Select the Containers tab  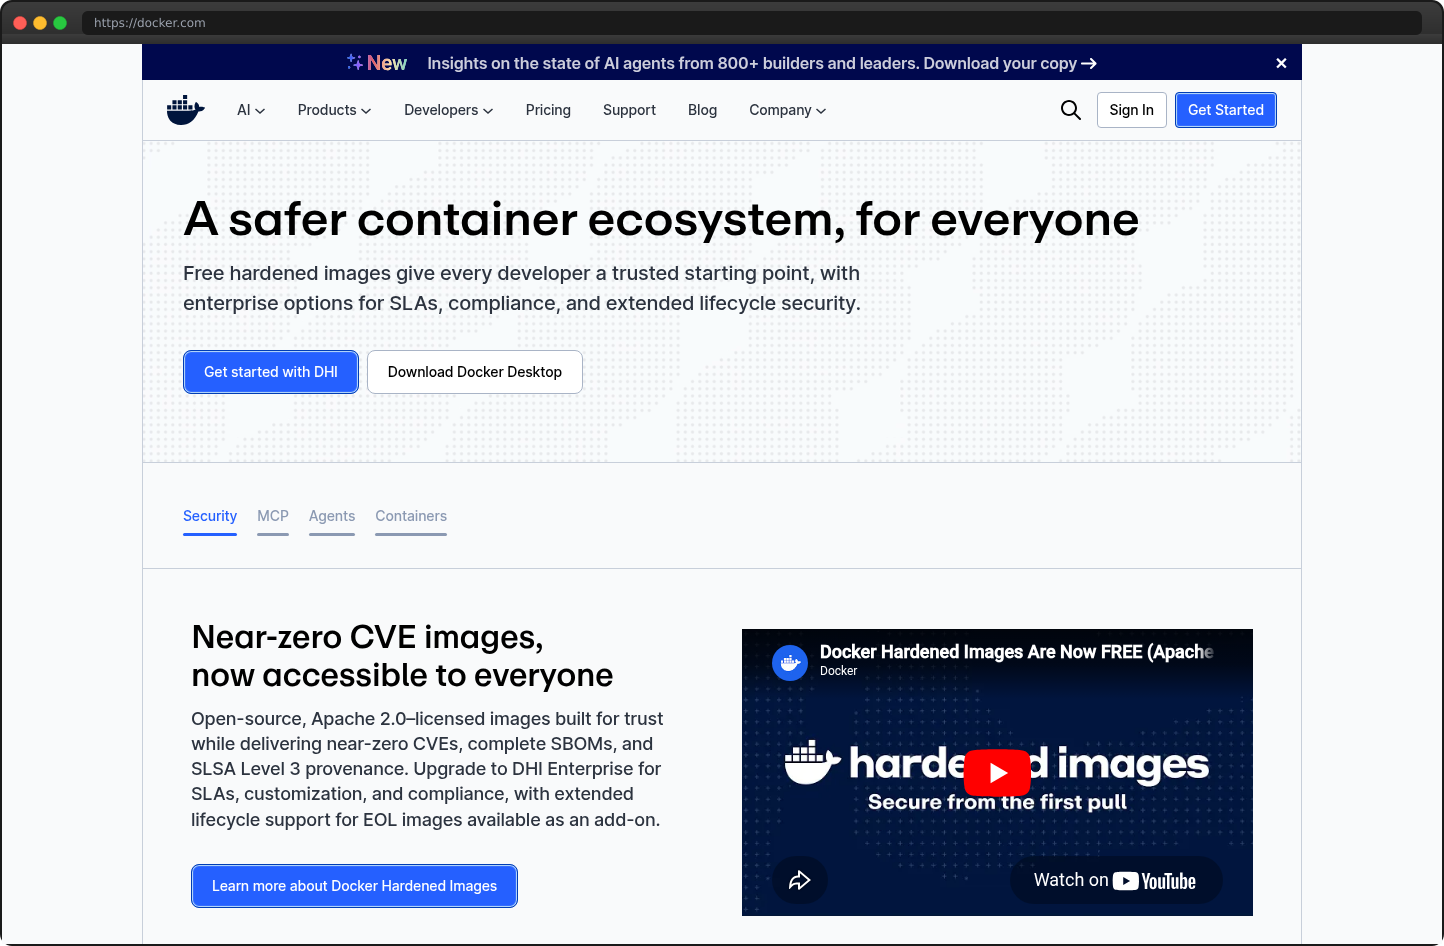coord(411,516)
